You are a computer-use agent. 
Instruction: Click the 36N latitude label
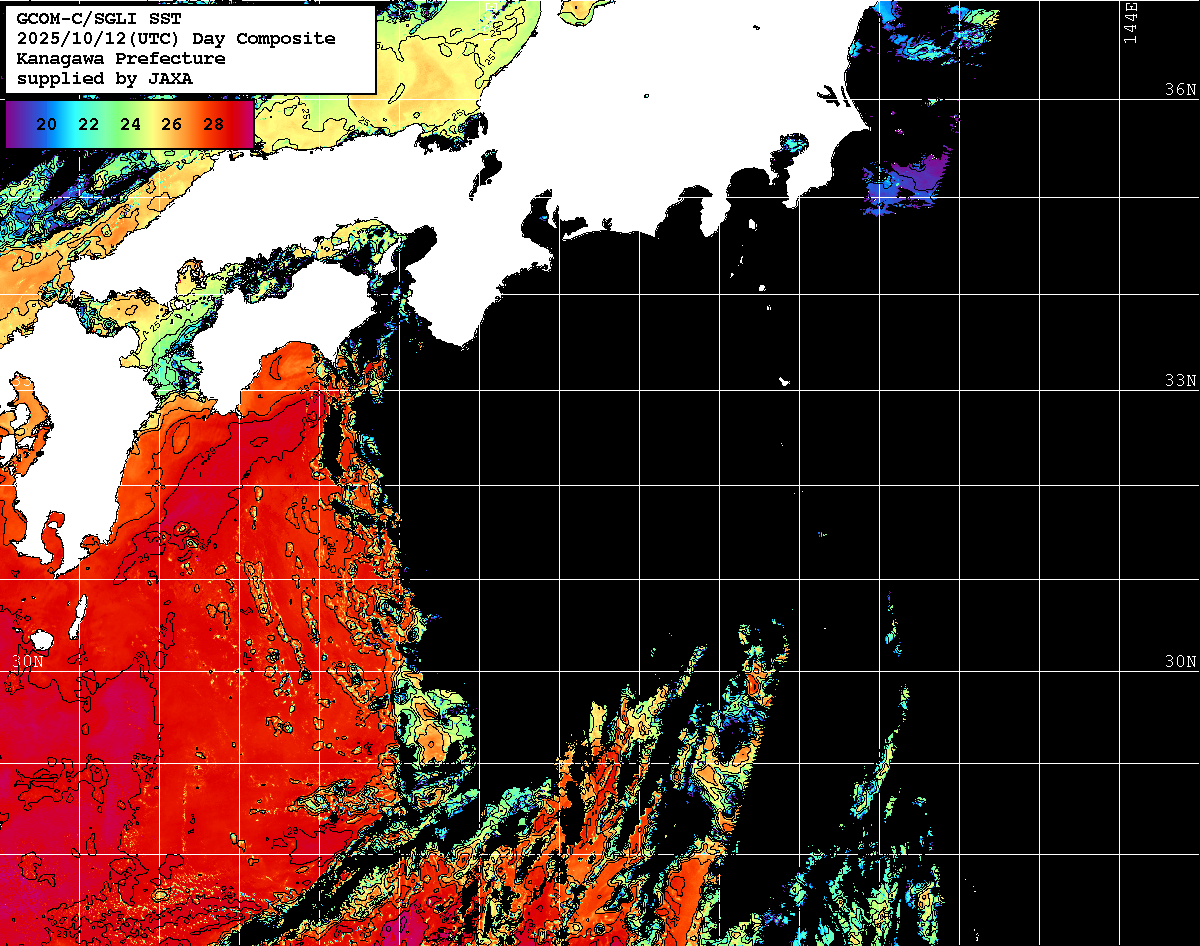[x=1180, y=89]
